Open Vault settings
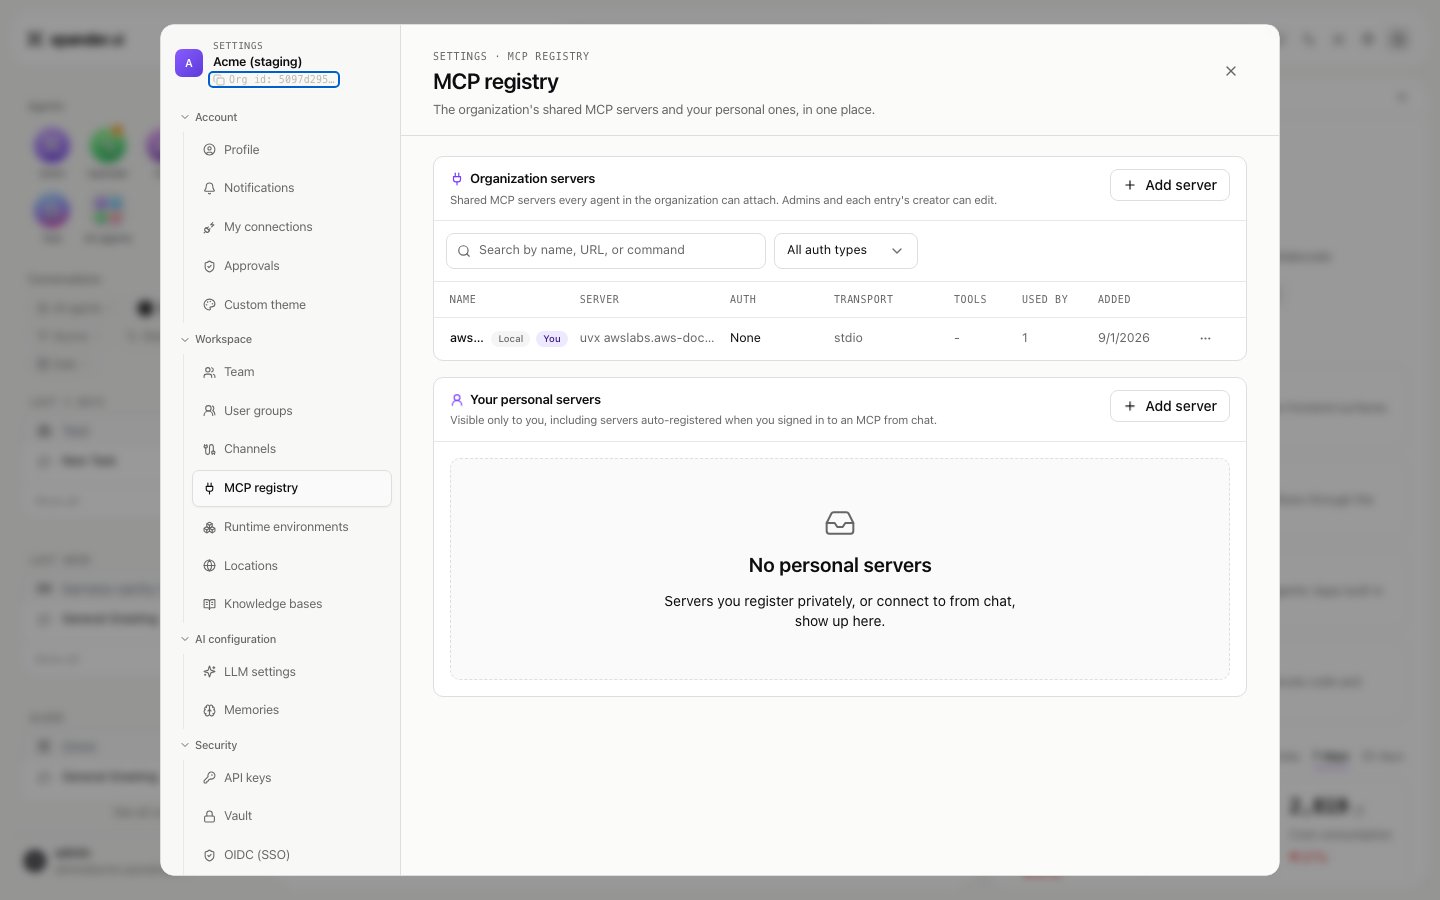This screenshot has height=900, width=1440. tap(291, 816)
